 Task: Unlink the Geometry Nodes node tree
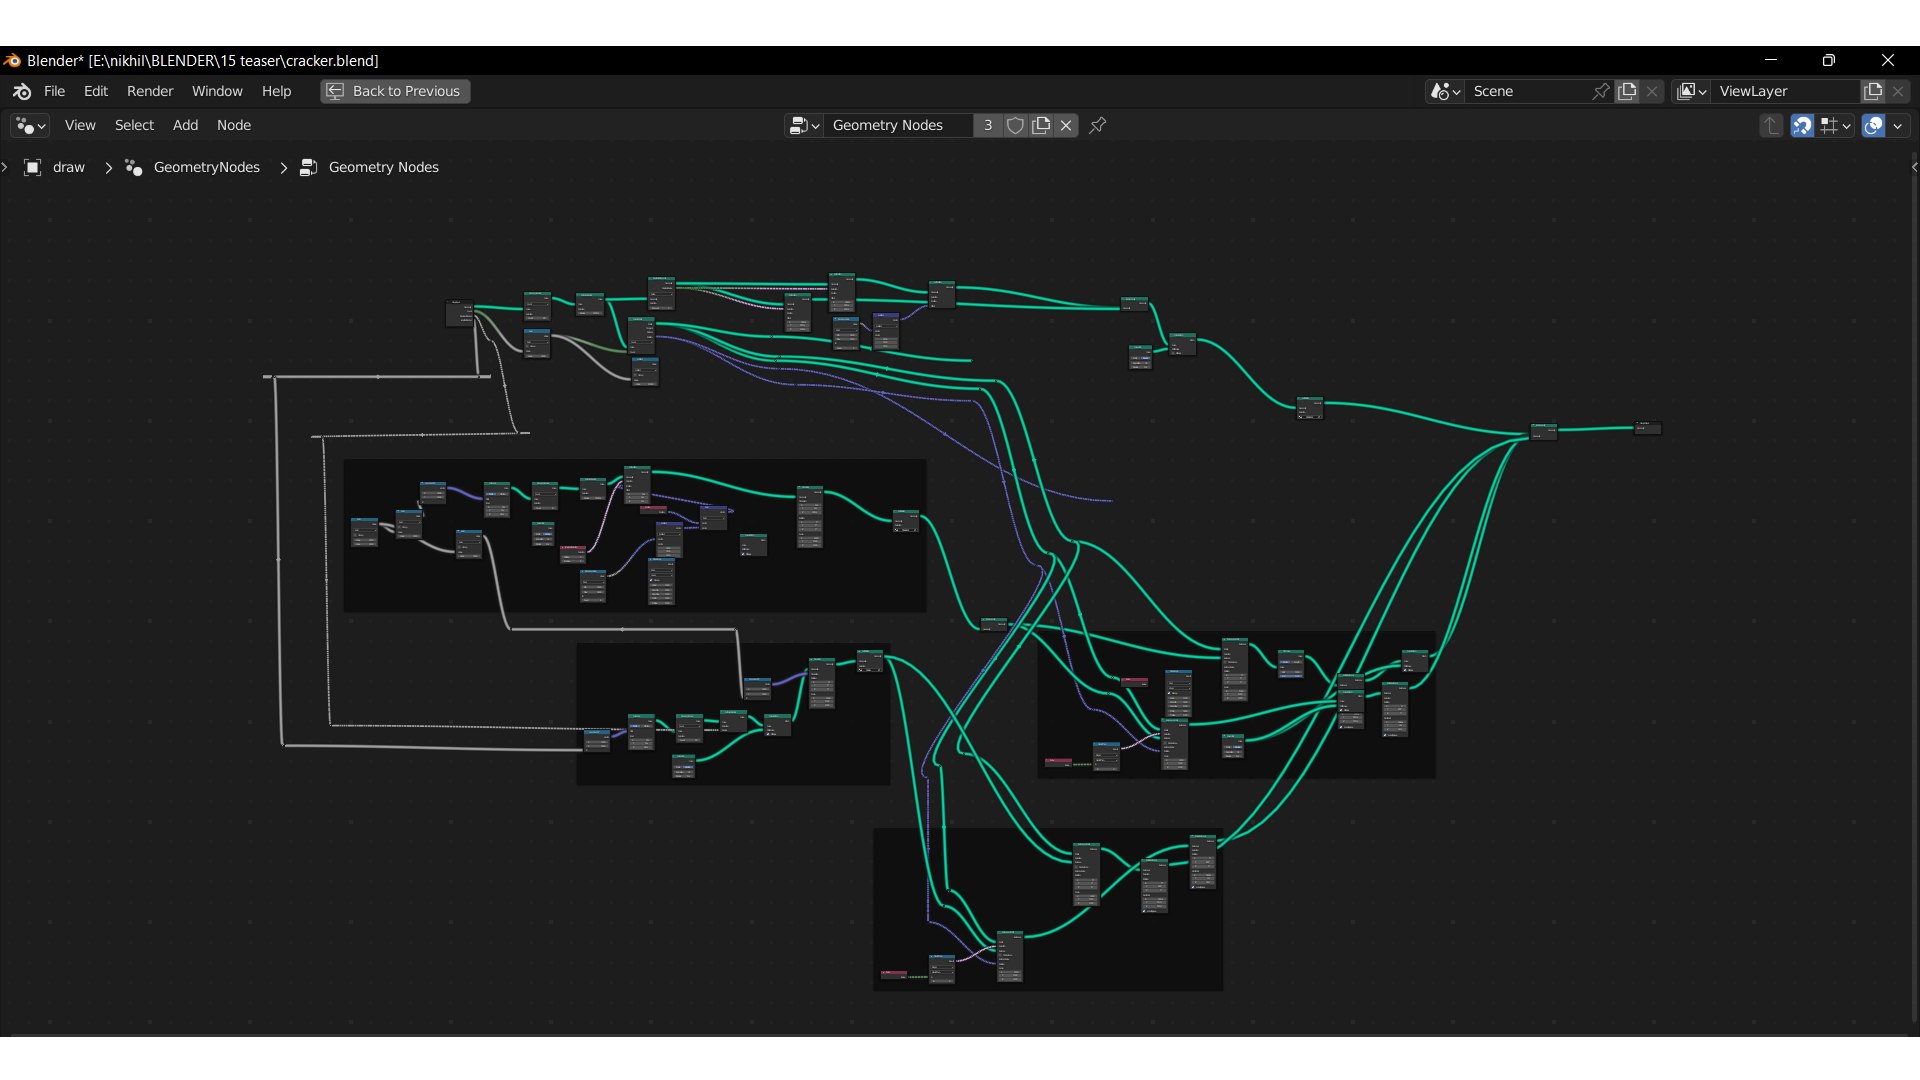pos(1066,125)
